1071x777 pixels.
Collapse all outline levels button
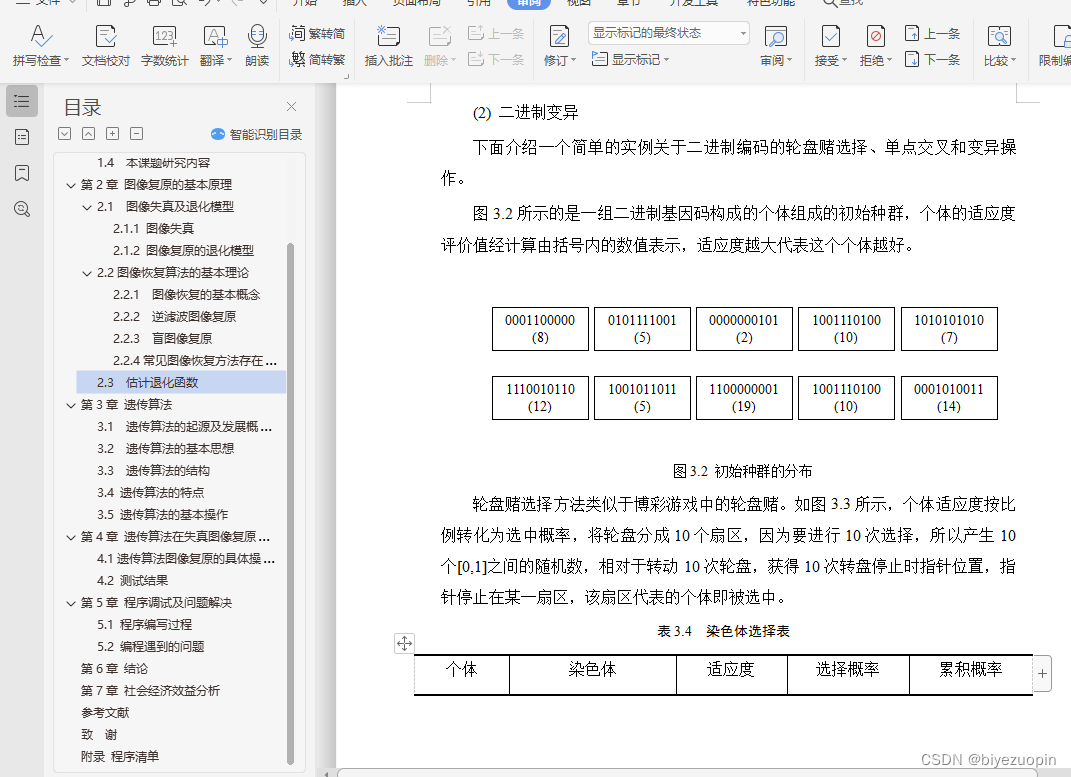click(x=89, y=134)
